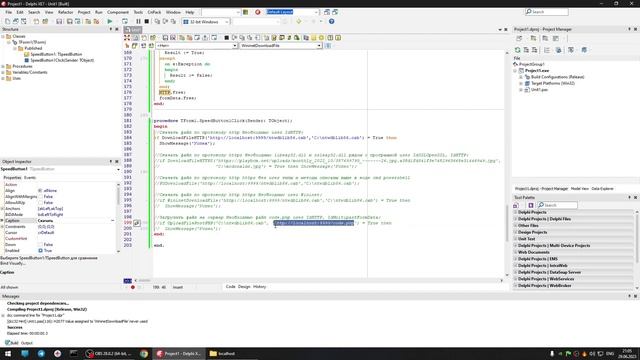640x360 pixels.
Task: Toggle AllowAllUp checkbox in Object Inspector
Action: point(40,202)
